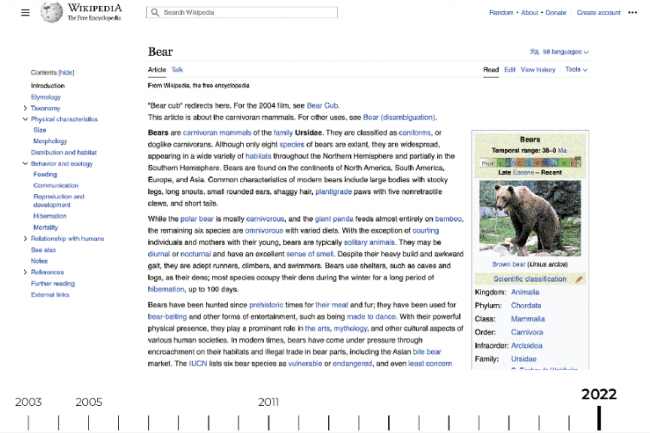Go to the Hibernation subsection

(x=50, y=216)
